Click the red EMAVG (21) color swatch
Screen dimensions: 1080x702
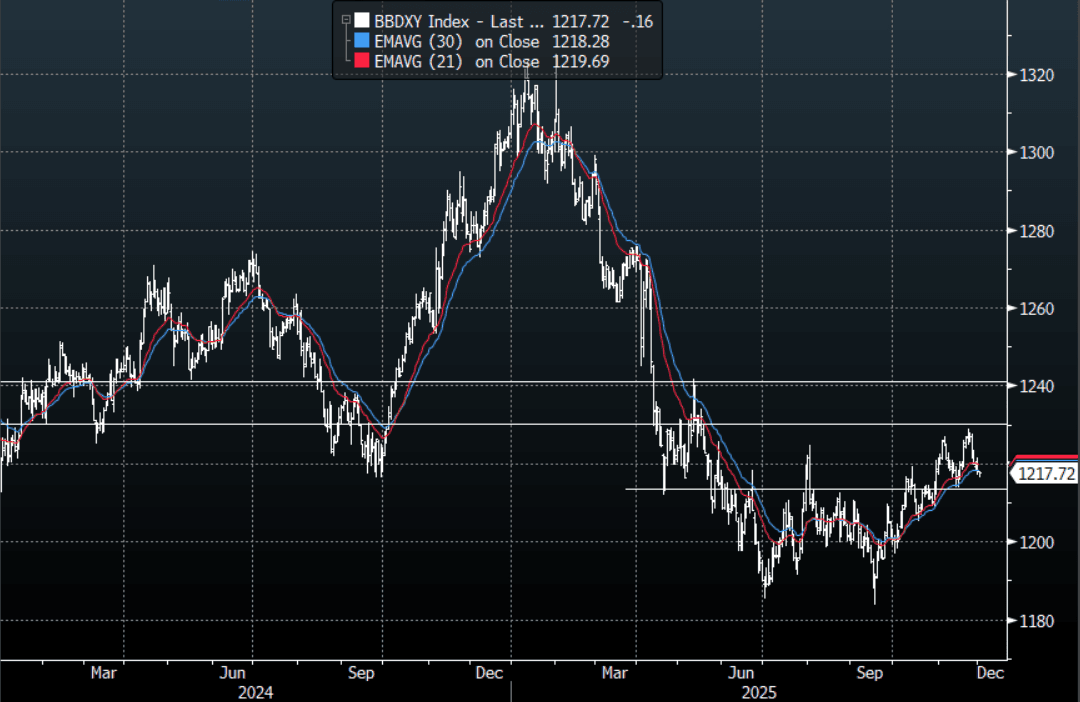[x=361, y=62]
